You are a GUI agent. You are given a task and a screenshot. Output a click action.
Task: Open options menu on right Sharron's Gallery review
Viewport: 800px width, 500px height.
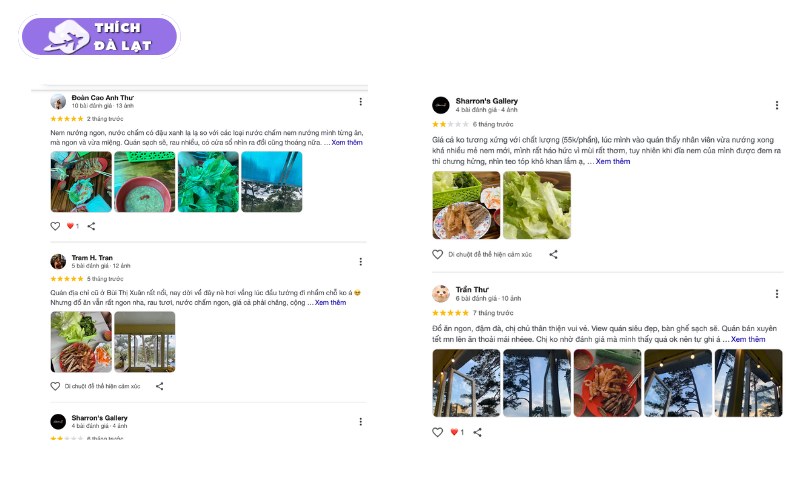point(776,105)
